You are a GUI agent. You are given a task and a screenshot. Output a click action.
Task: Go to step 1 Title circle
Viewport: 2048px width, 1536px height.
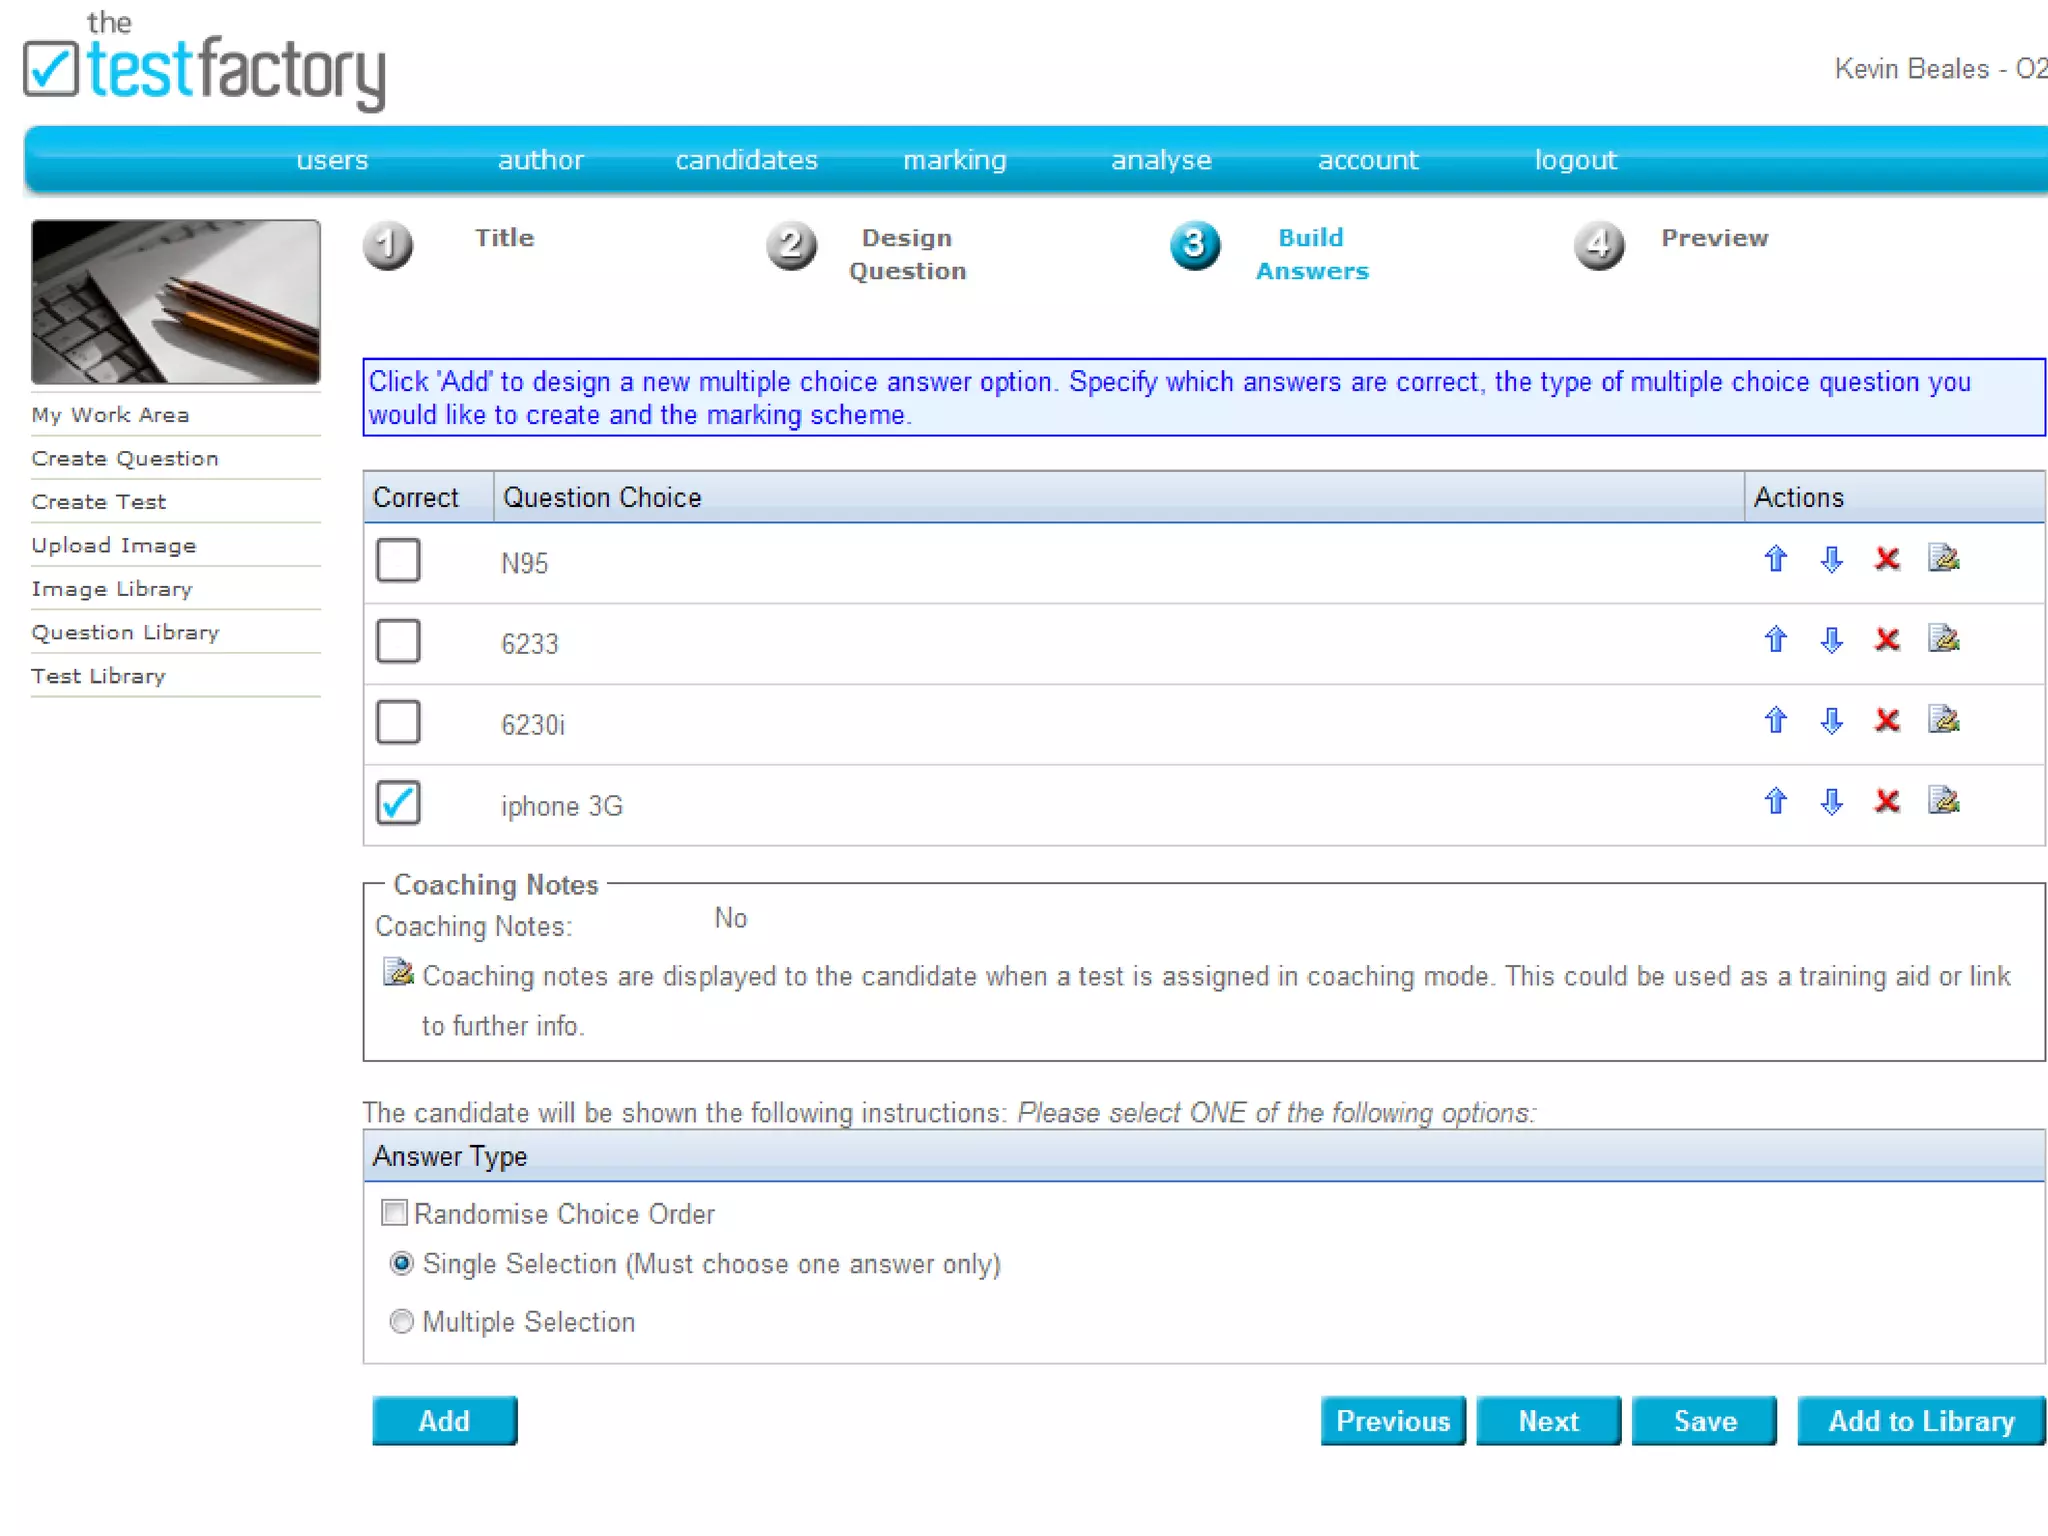point(388,245)
